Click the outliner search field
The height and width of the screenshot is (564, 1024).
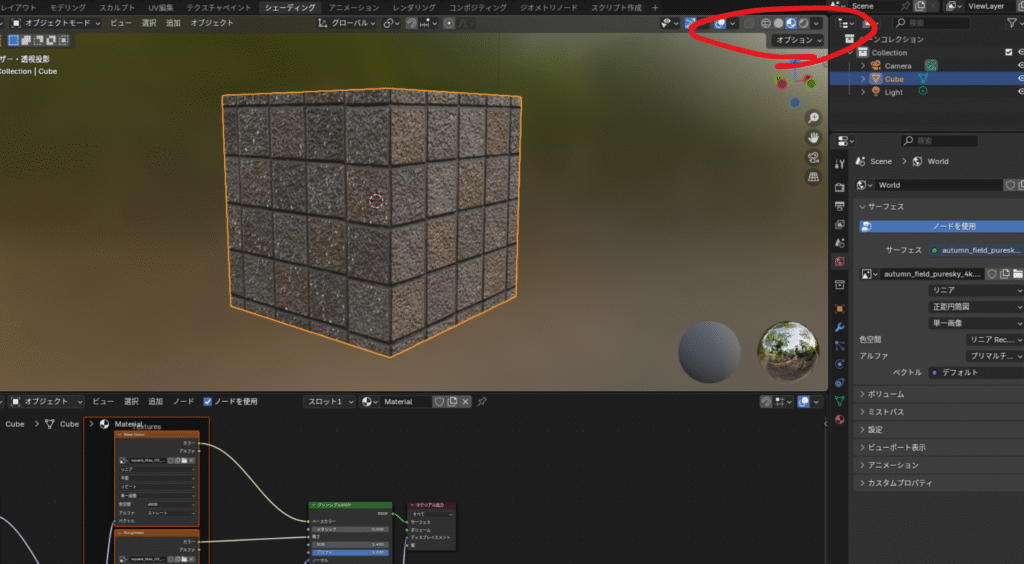pyautogui.click(x=931, y=23)
